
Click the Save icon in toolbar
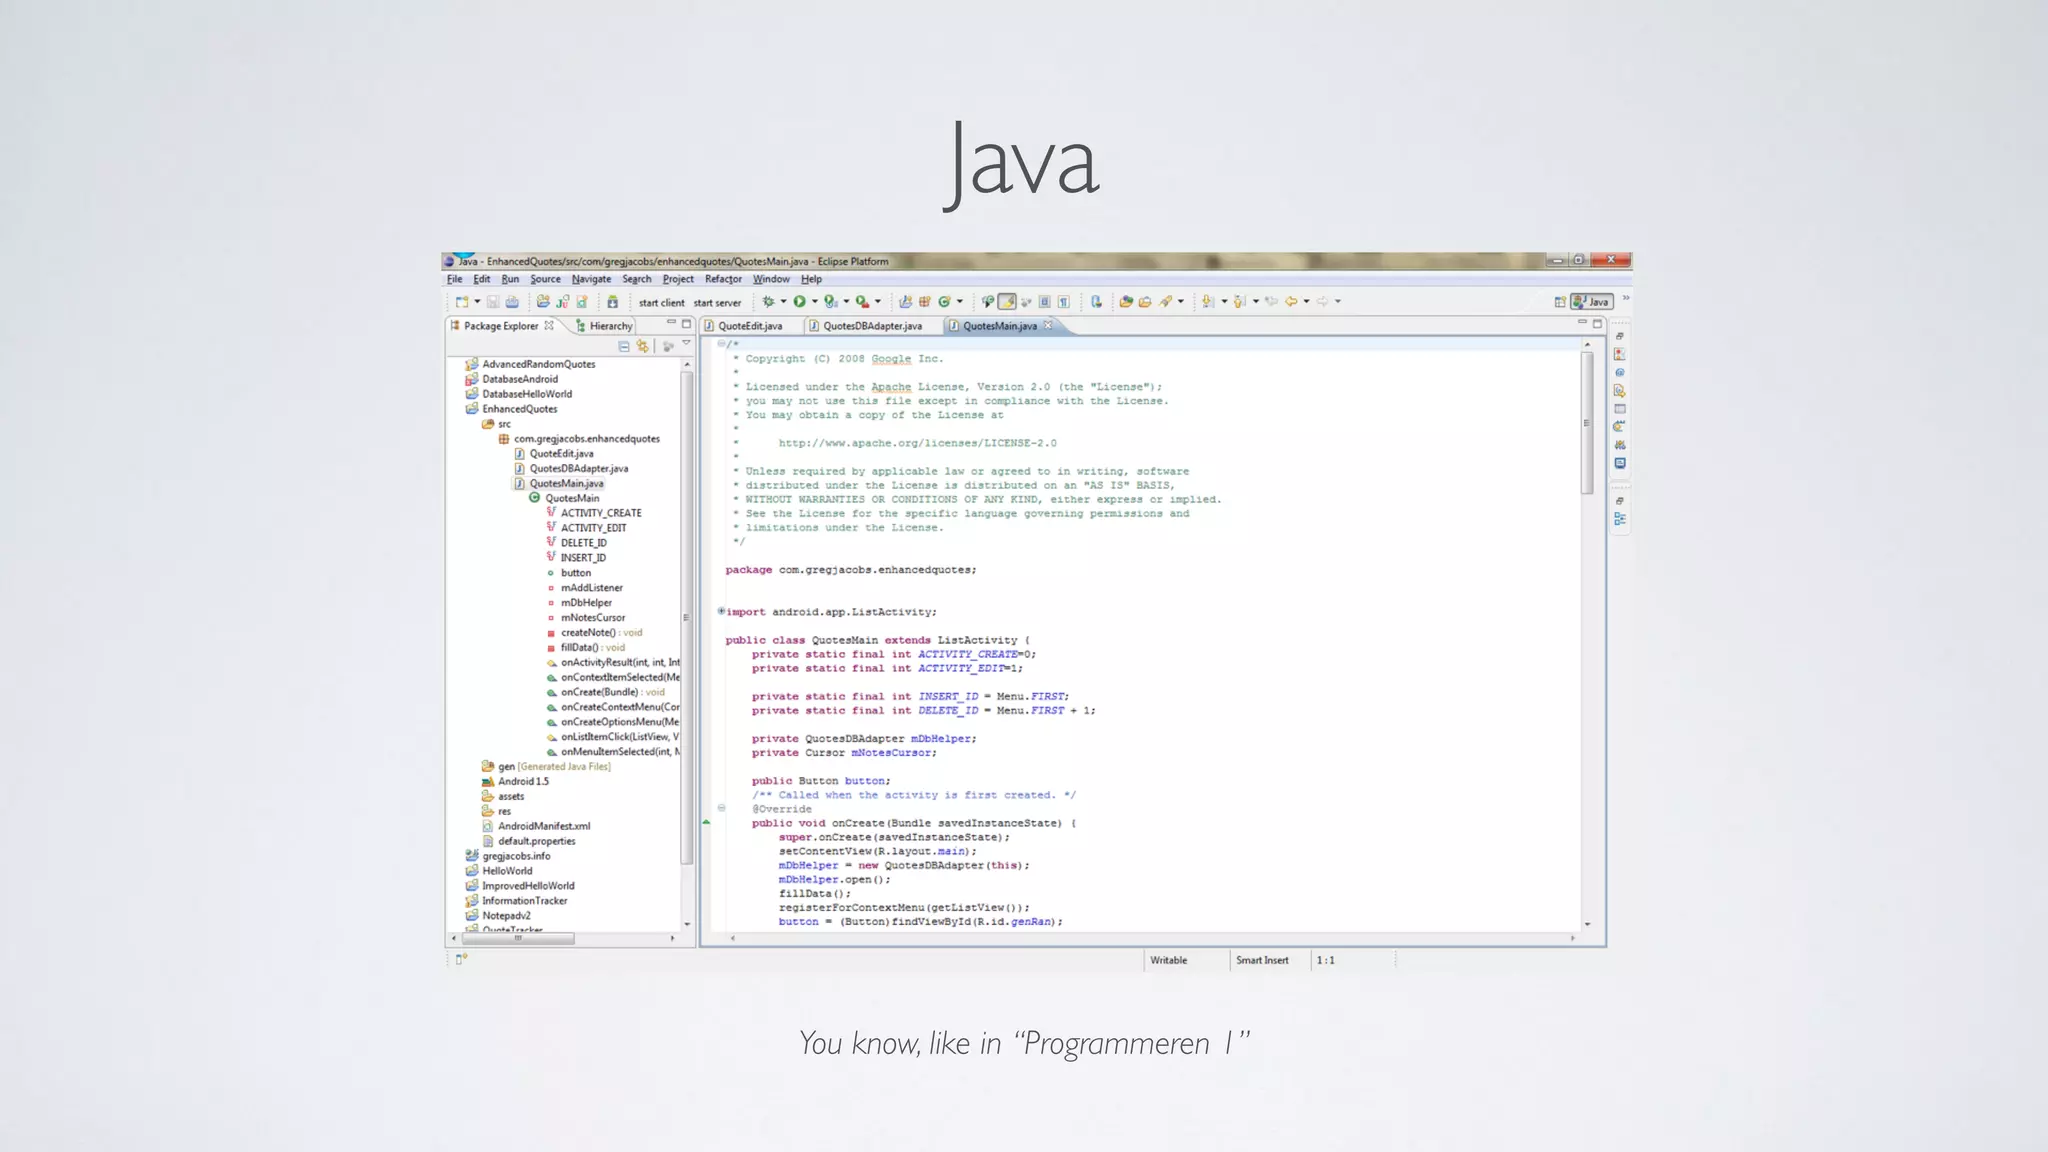(493, 302)
